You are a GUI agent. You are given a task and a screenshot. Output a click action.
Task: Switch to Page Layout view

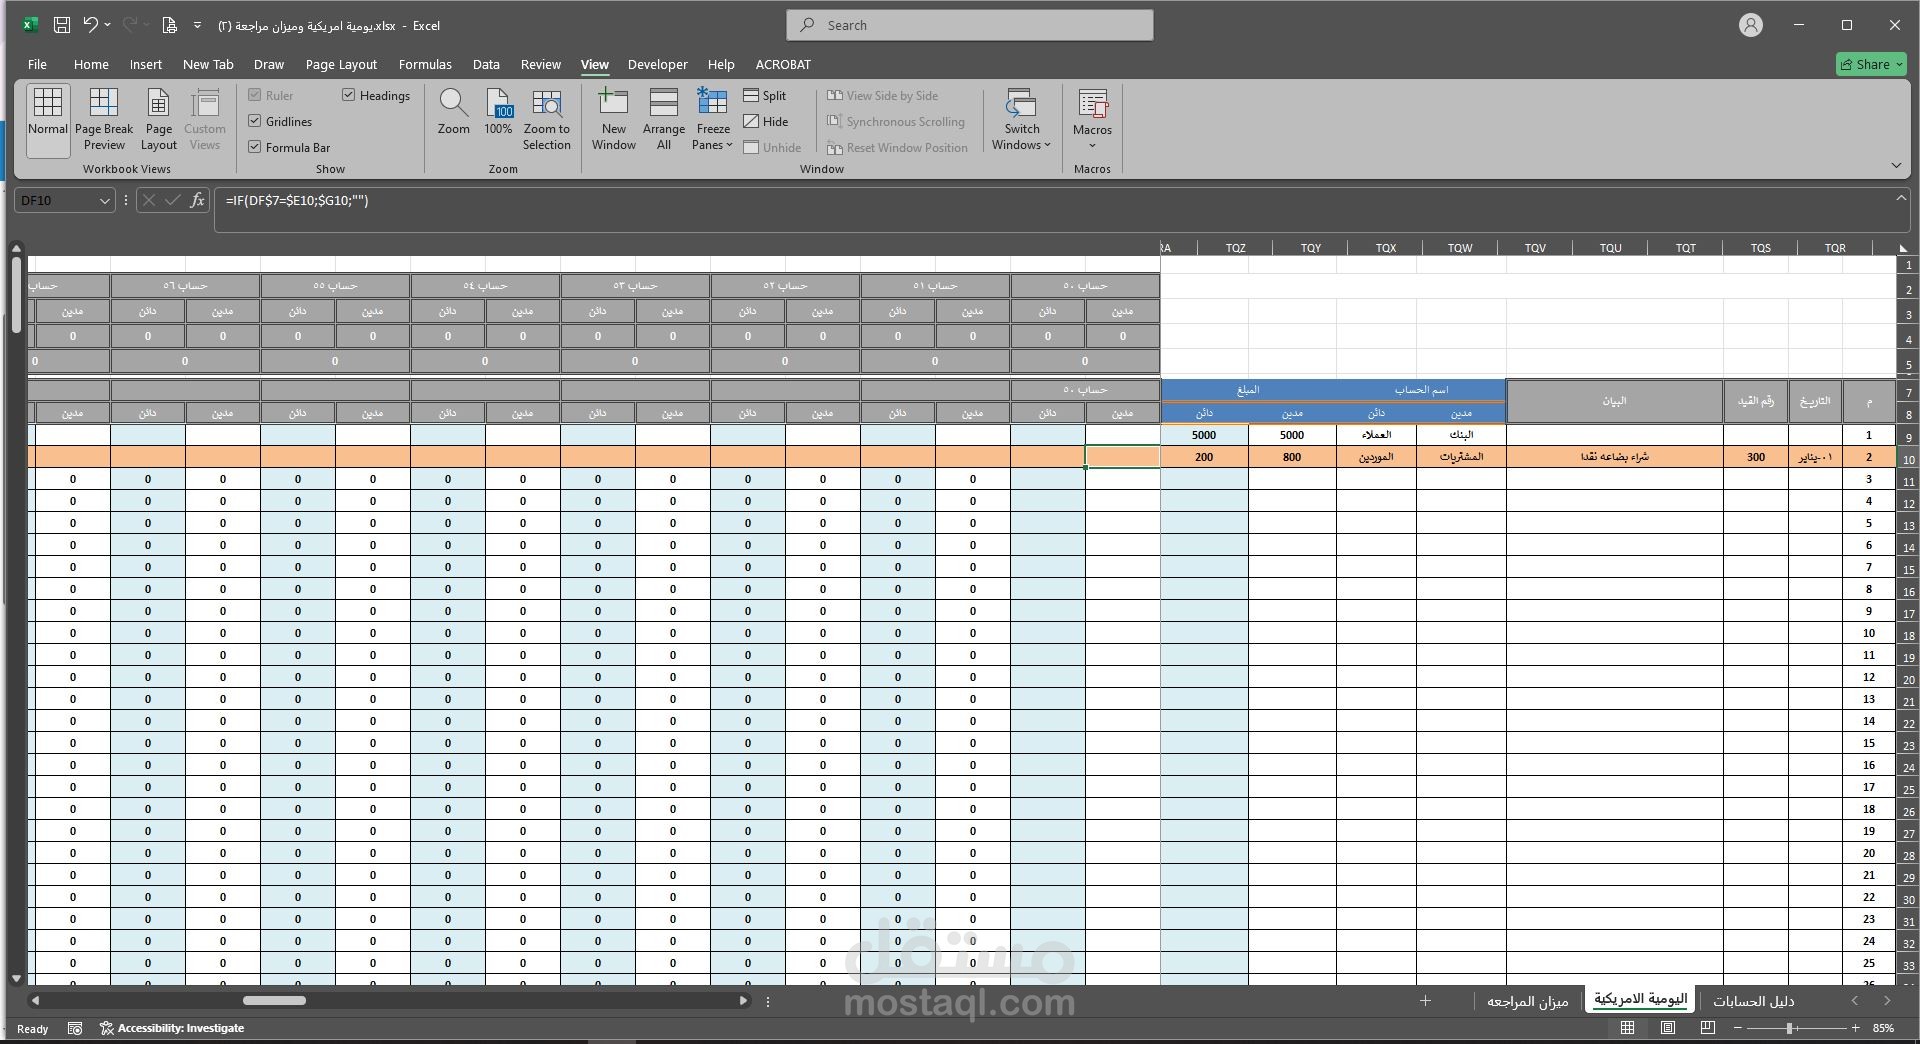[x=158, y=120]
